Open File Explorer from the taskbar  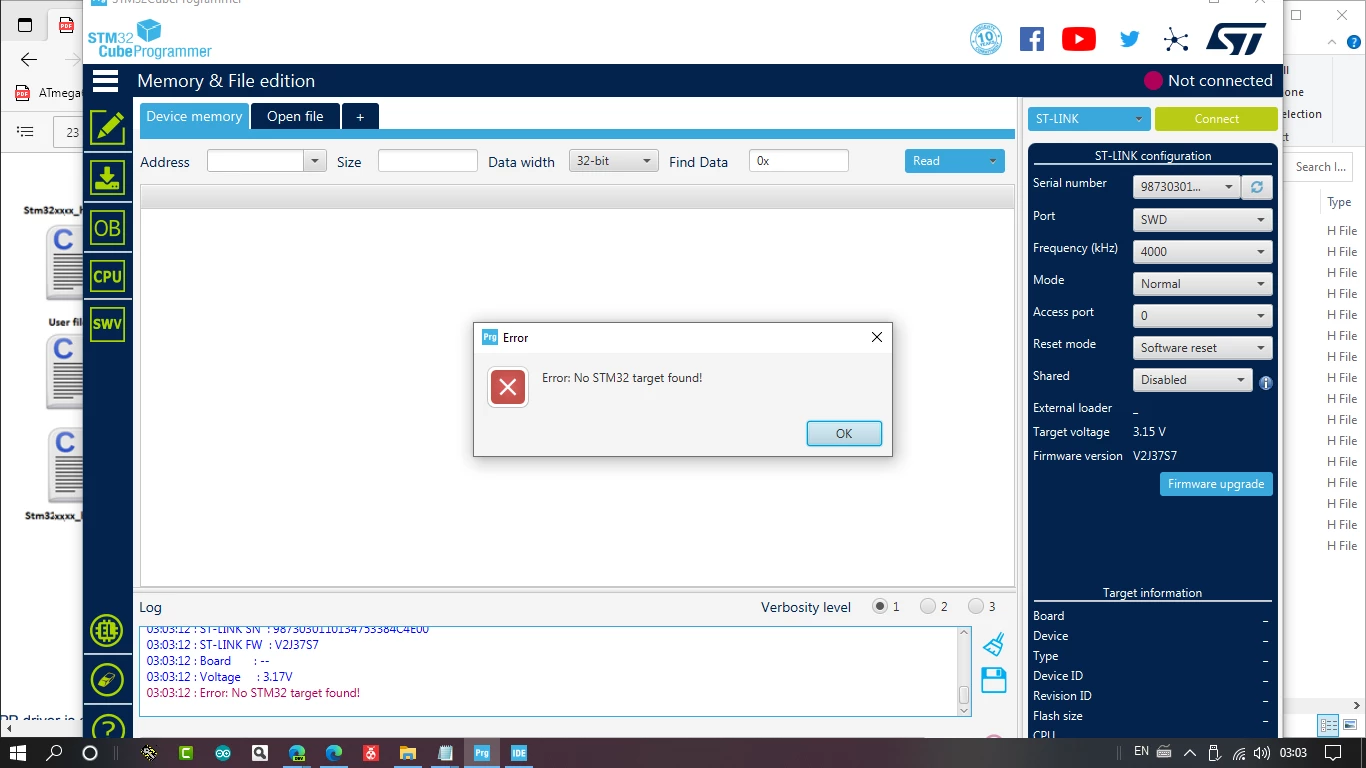pyautogui.click(x=408, y=753)
